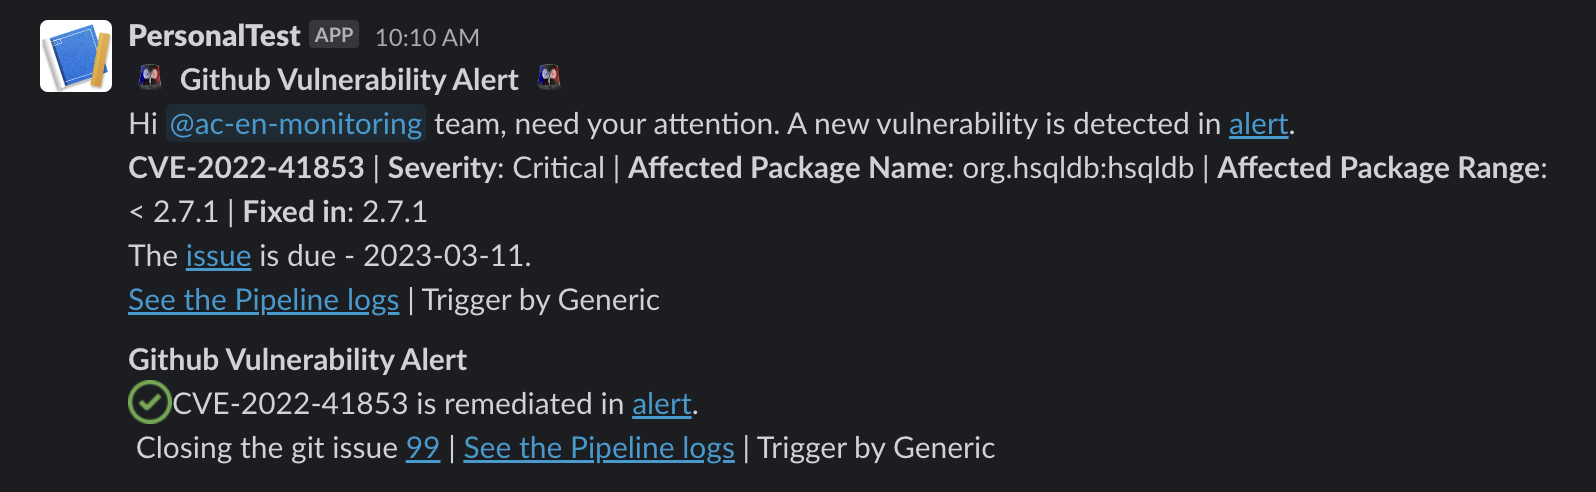The image size is (1596, 492).
Task: Open Pipeline logs link next to issue 99
Action: click(599, 448)
